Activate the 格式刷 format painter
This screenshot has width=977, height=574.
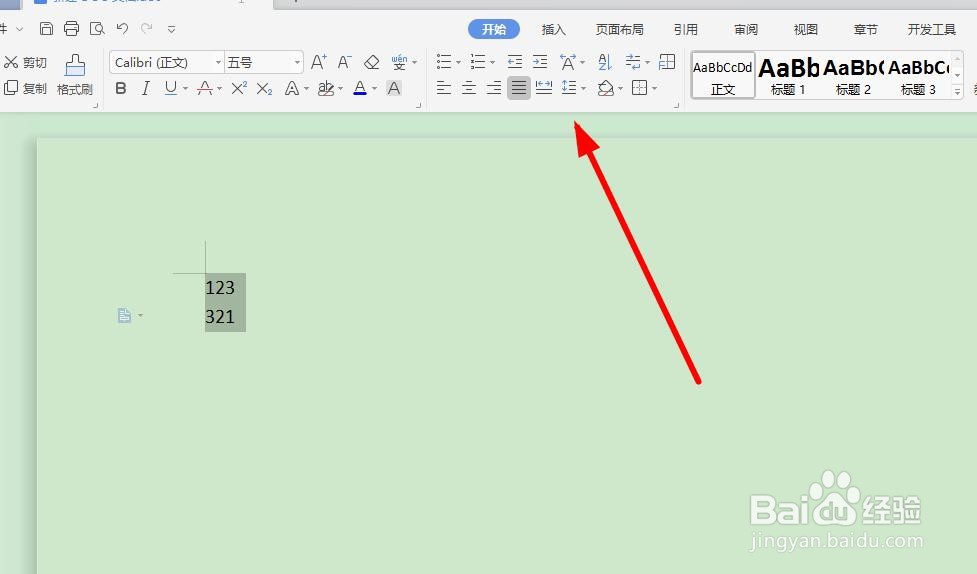[75, 75]
